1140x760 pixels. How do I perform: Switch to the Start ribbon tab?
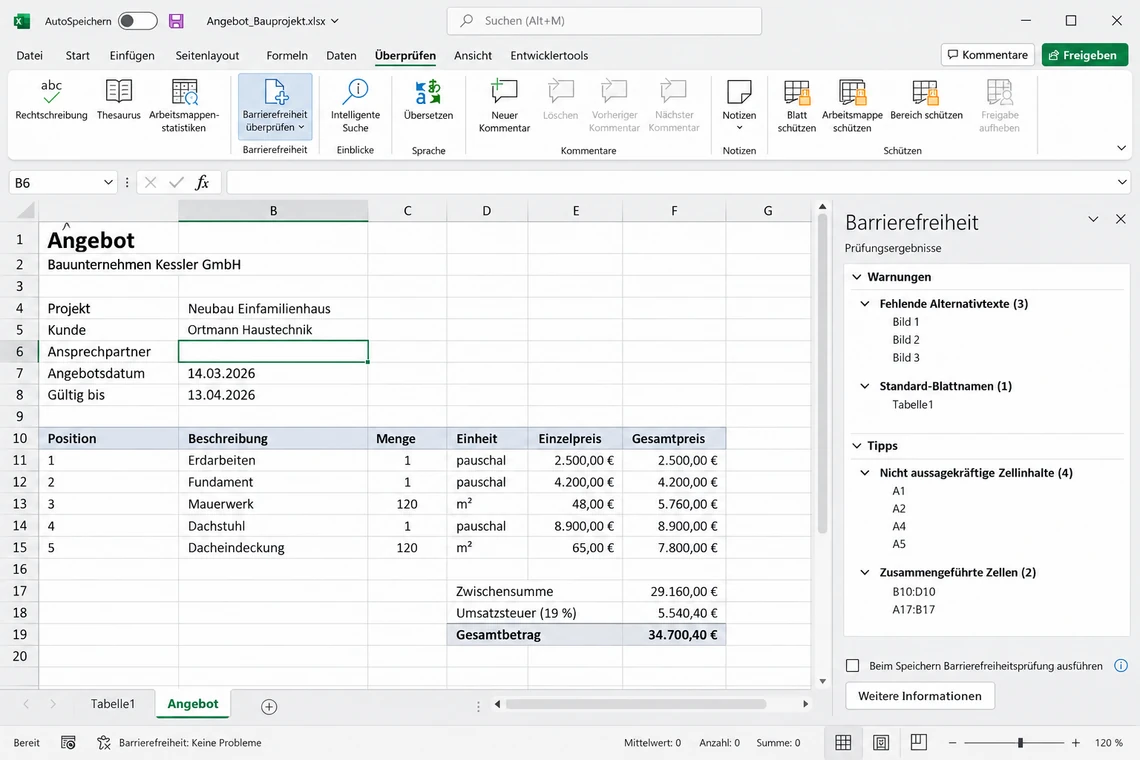(77, 55)
